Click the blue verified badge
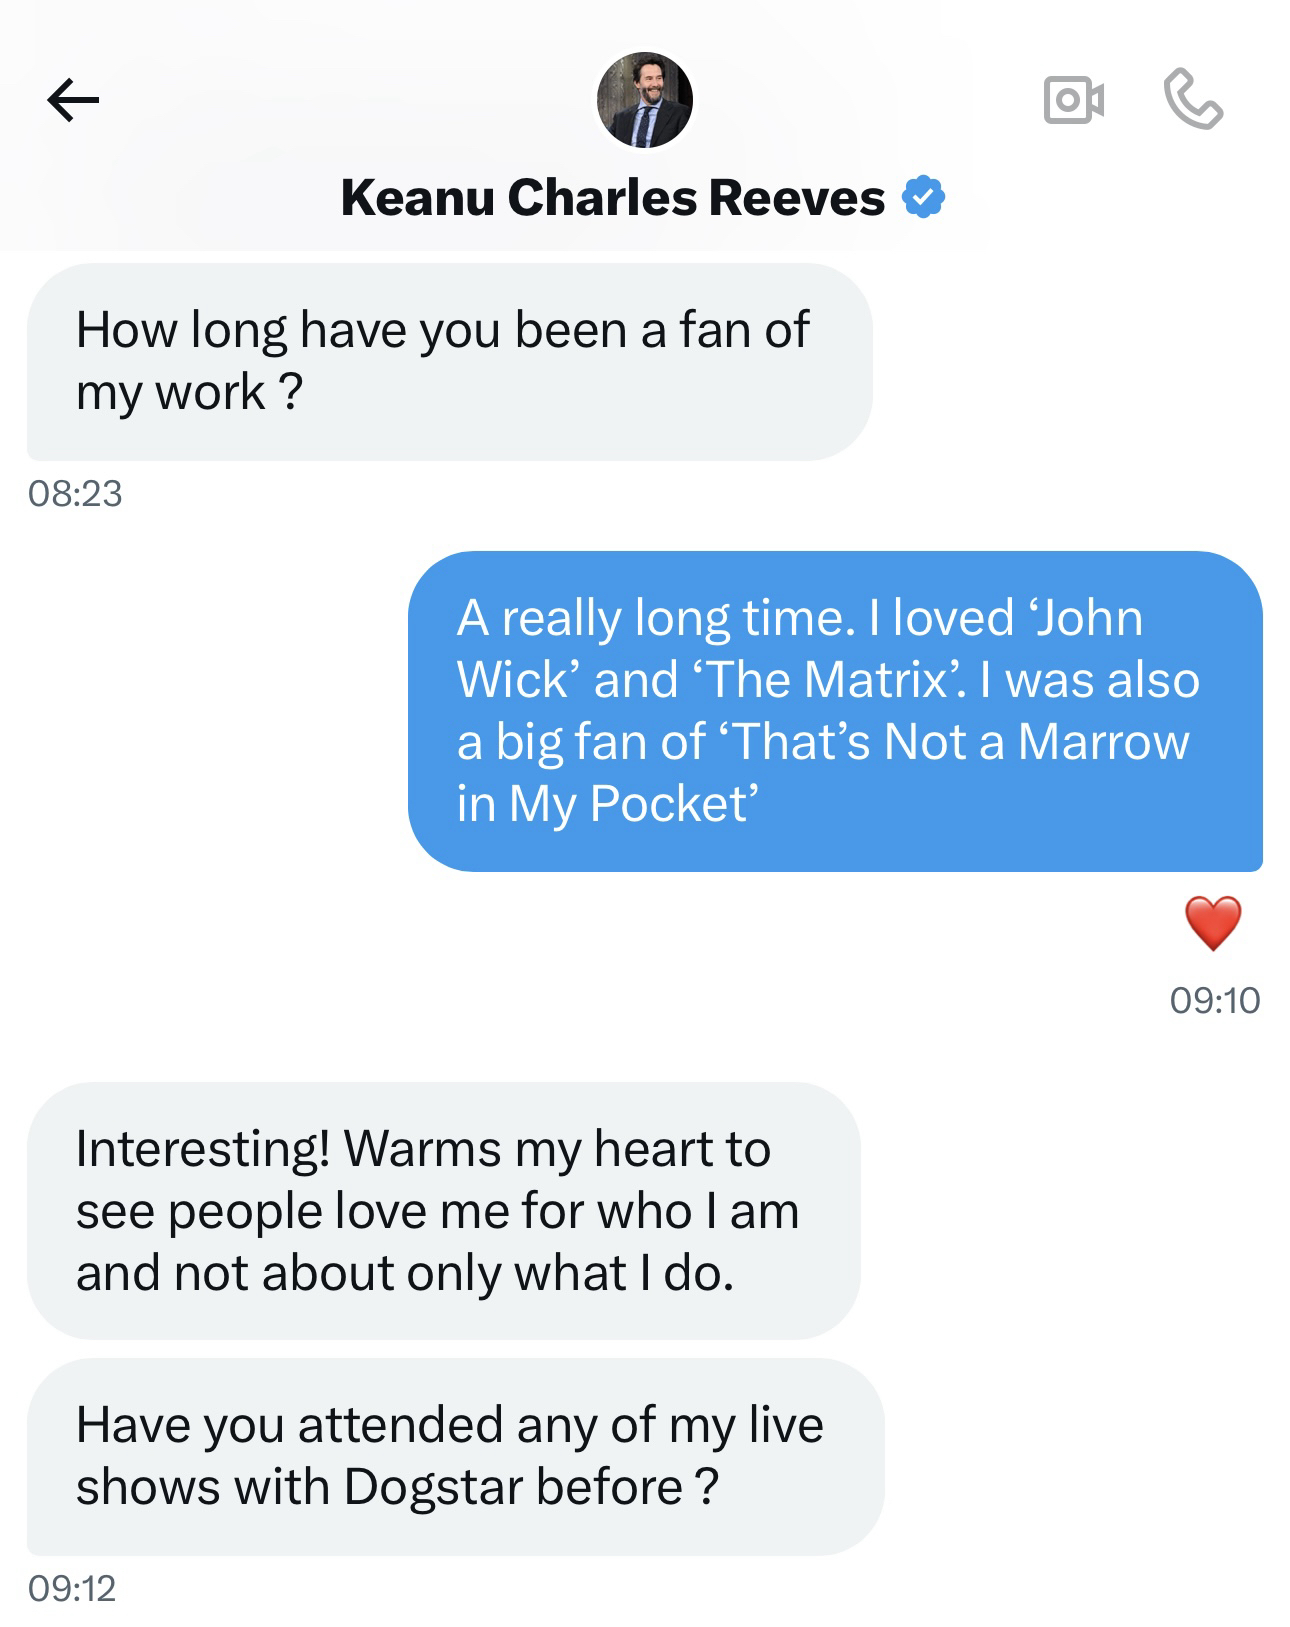Viewport: 1290px width, 1627px height. pyautogui.click(x=924, y=197)
